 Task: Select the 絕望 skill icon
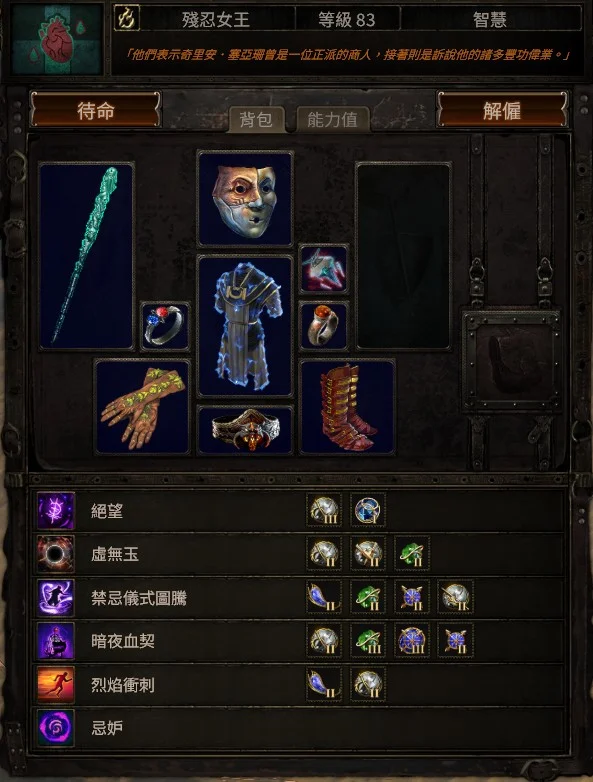56,511
